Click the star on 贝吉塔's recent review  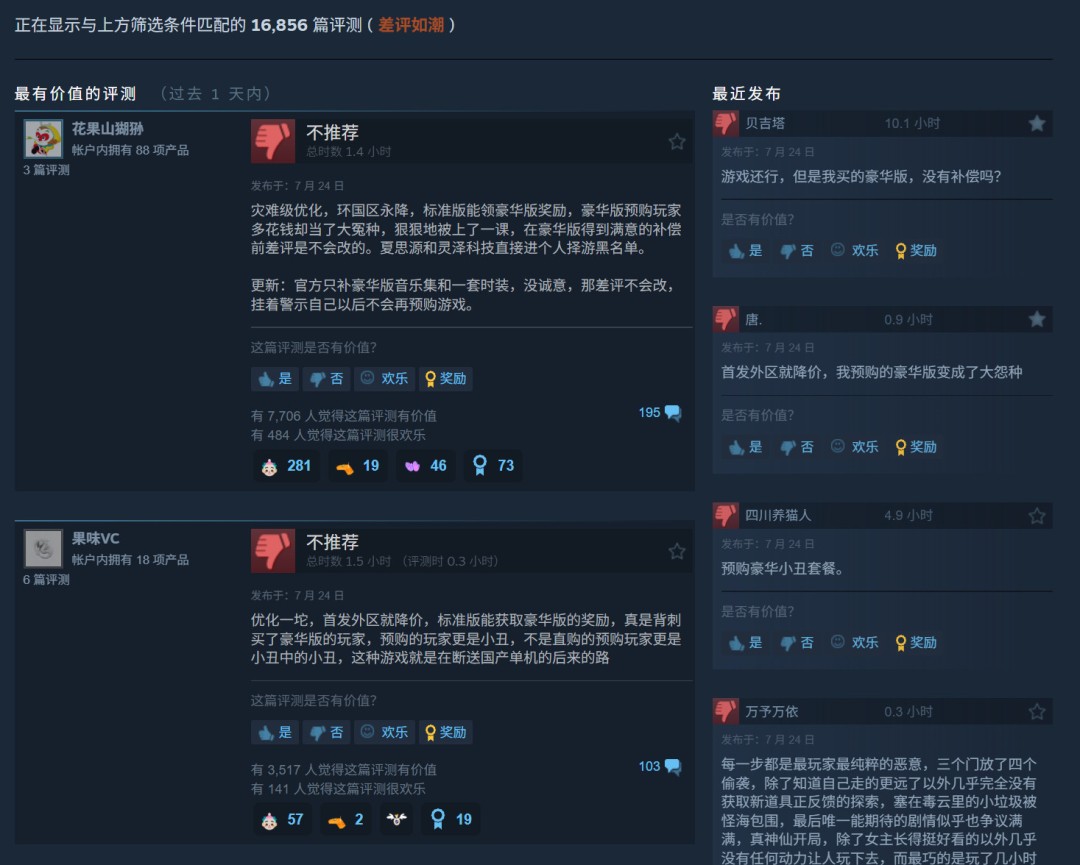coord(1037,123)
